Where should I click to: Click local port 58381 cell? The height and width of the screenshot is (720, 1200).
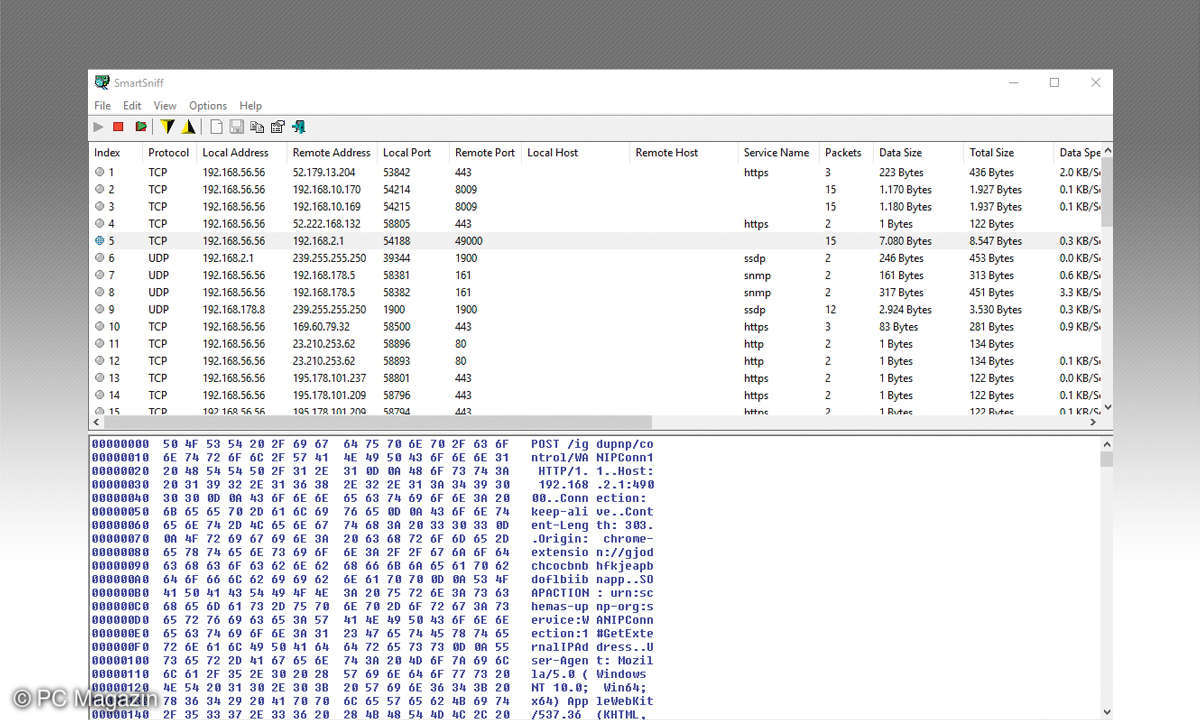click(396, 275)
